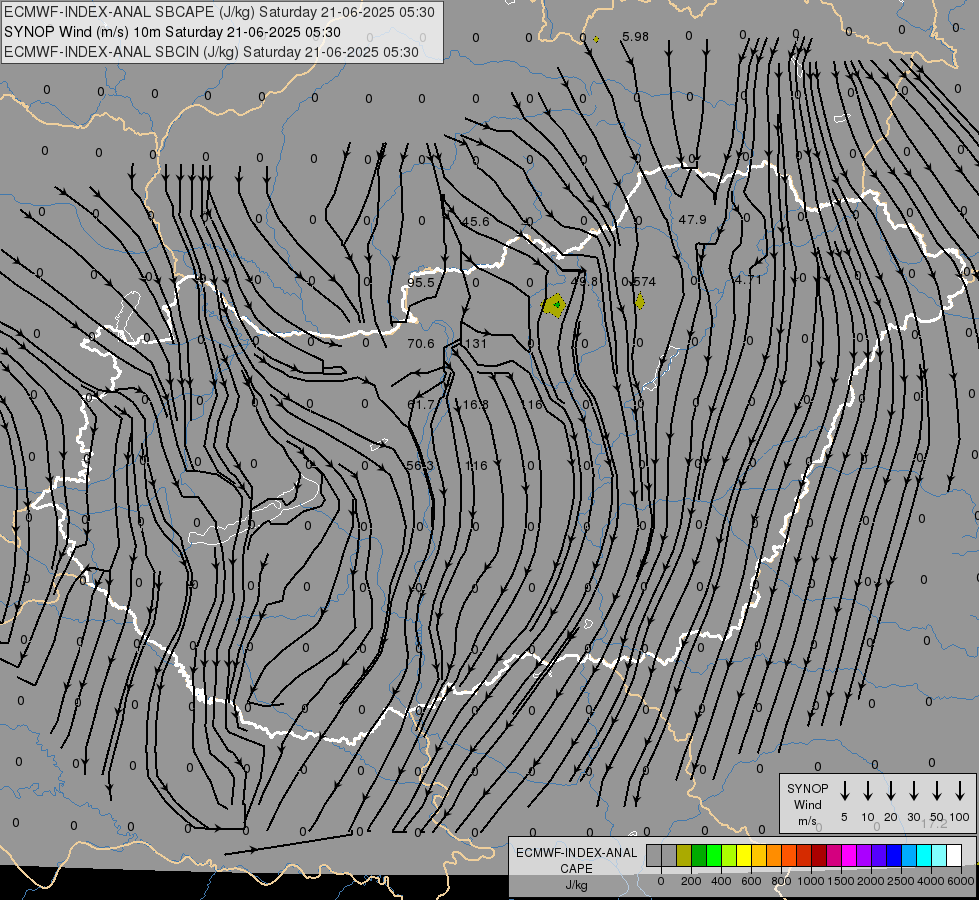
Task: Click the 200 tick label on the CAPE scale
Action: point(691,881)
